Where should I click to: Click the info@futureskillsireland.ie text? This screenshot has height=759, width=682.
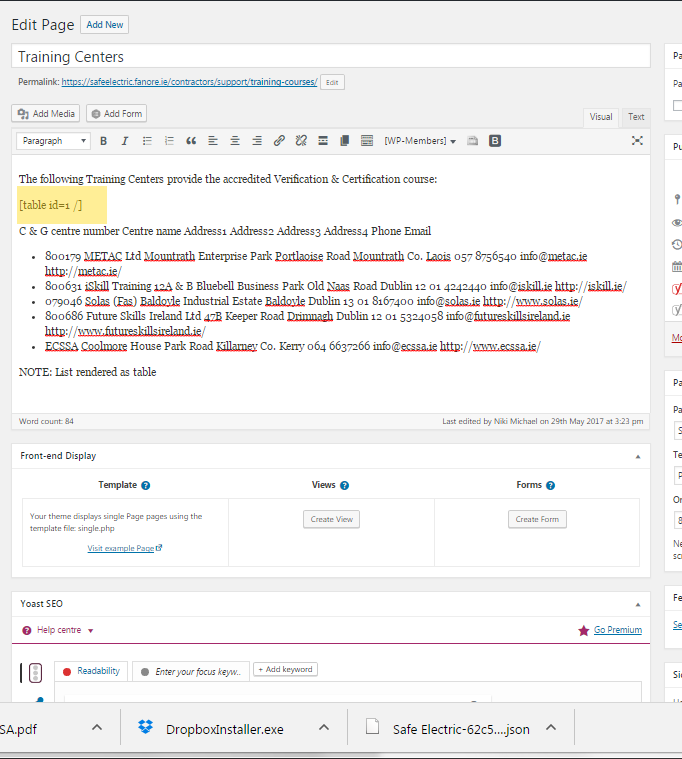508,316
